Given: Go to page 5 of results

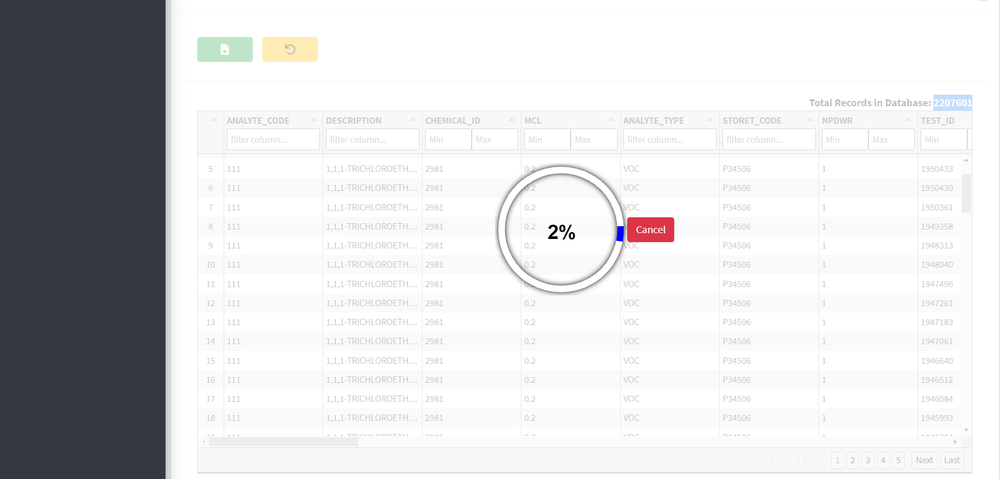Looking at the screenshot, I should coord(898,460).
